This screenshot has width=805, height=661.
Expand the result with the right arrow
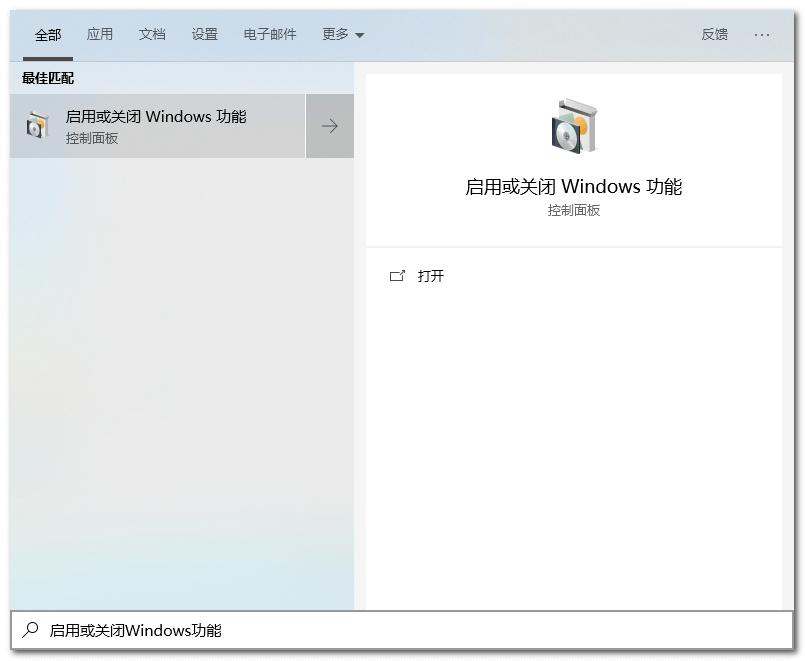[330, 126]
